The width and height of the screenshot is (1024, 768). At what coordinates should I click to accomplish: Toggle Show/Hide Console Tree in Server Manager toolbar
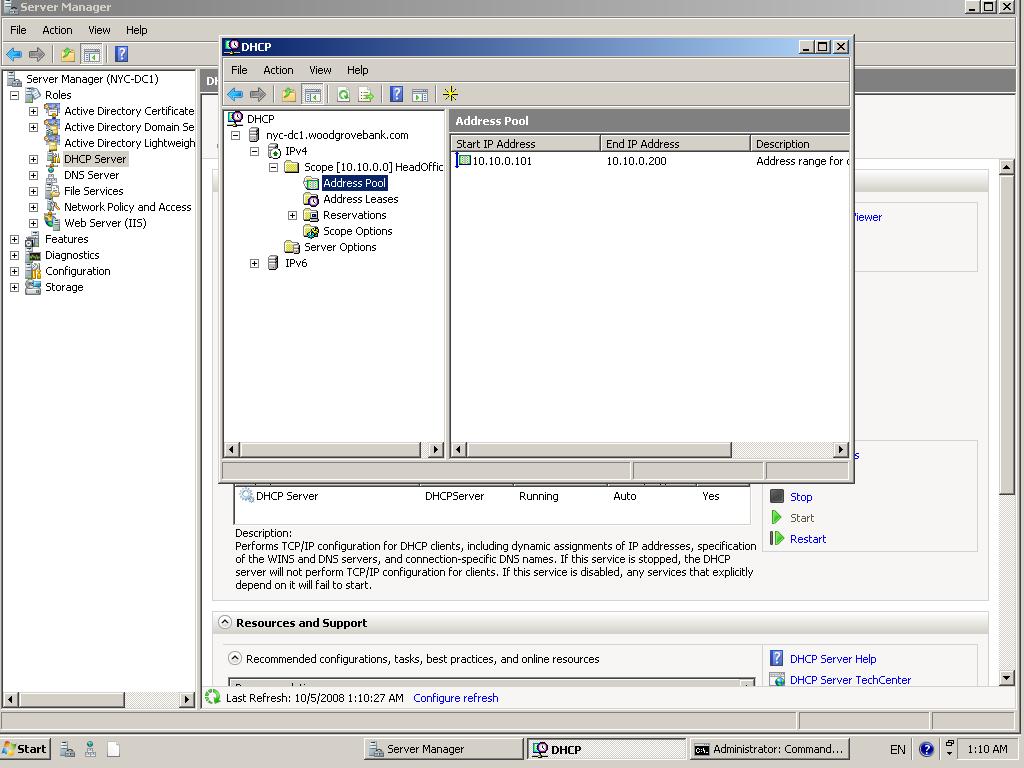pos(92,54)
